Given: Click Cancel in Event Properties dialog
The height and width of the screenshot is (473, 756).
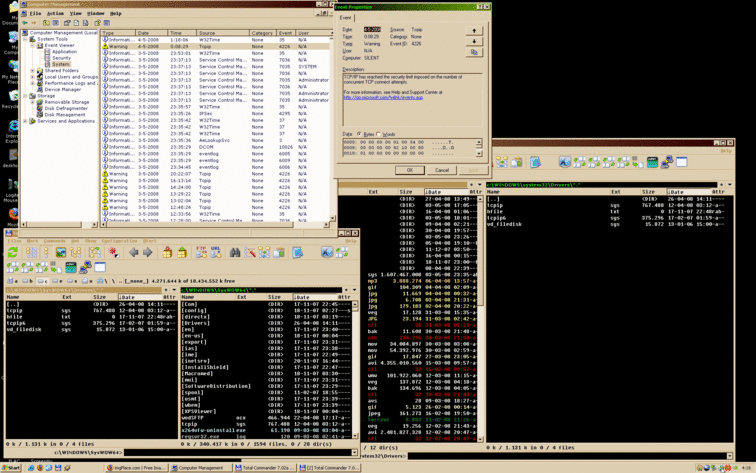Looking at the screenshot, I should (x=442, y=170).
